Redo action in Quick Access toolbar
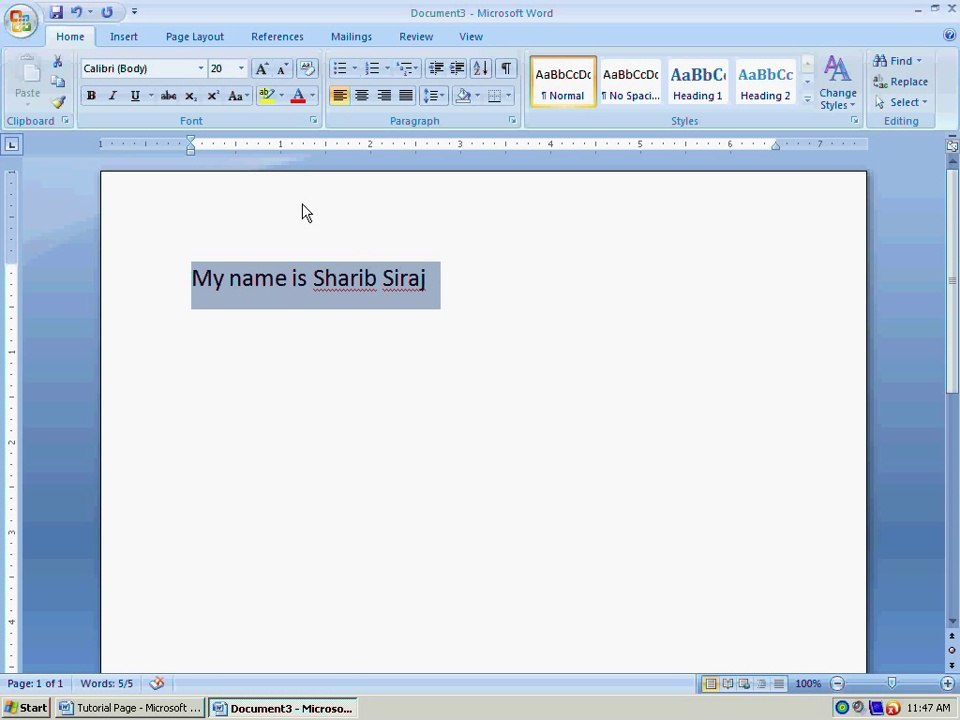Screen dimensions: 960x720 107,12
